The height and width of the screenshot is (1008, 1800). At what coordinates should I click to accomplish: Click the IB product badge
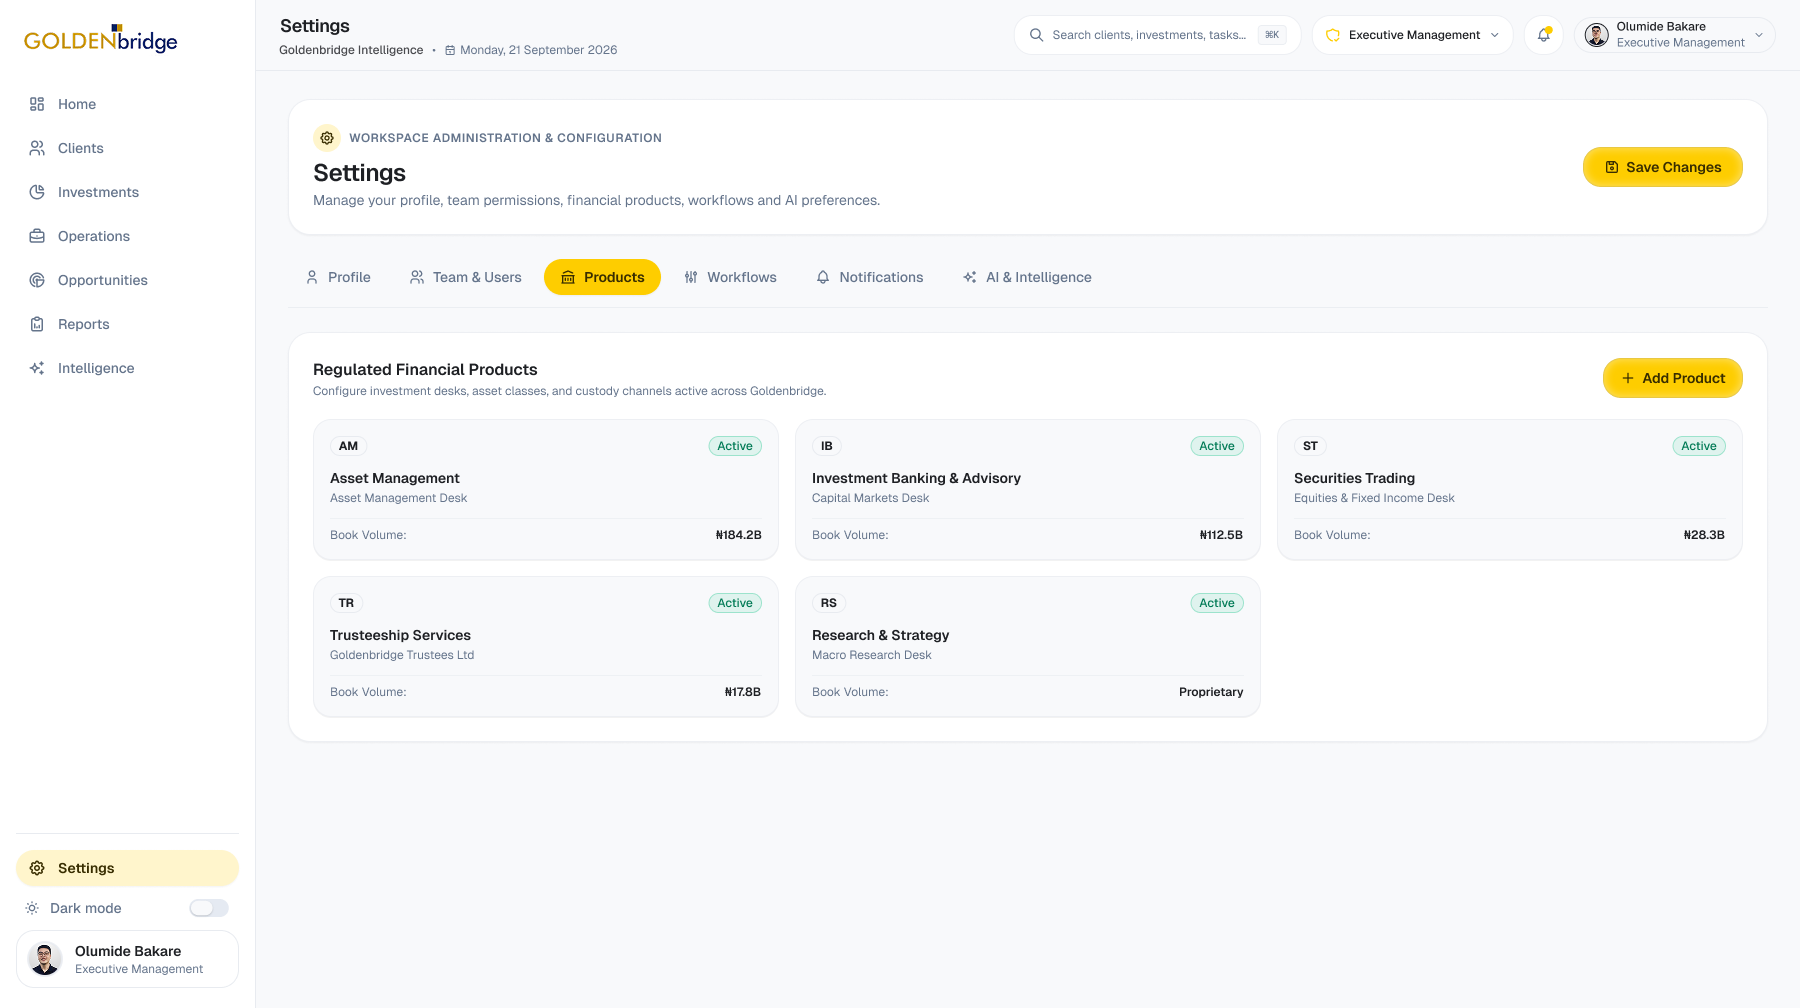[827, 446]
